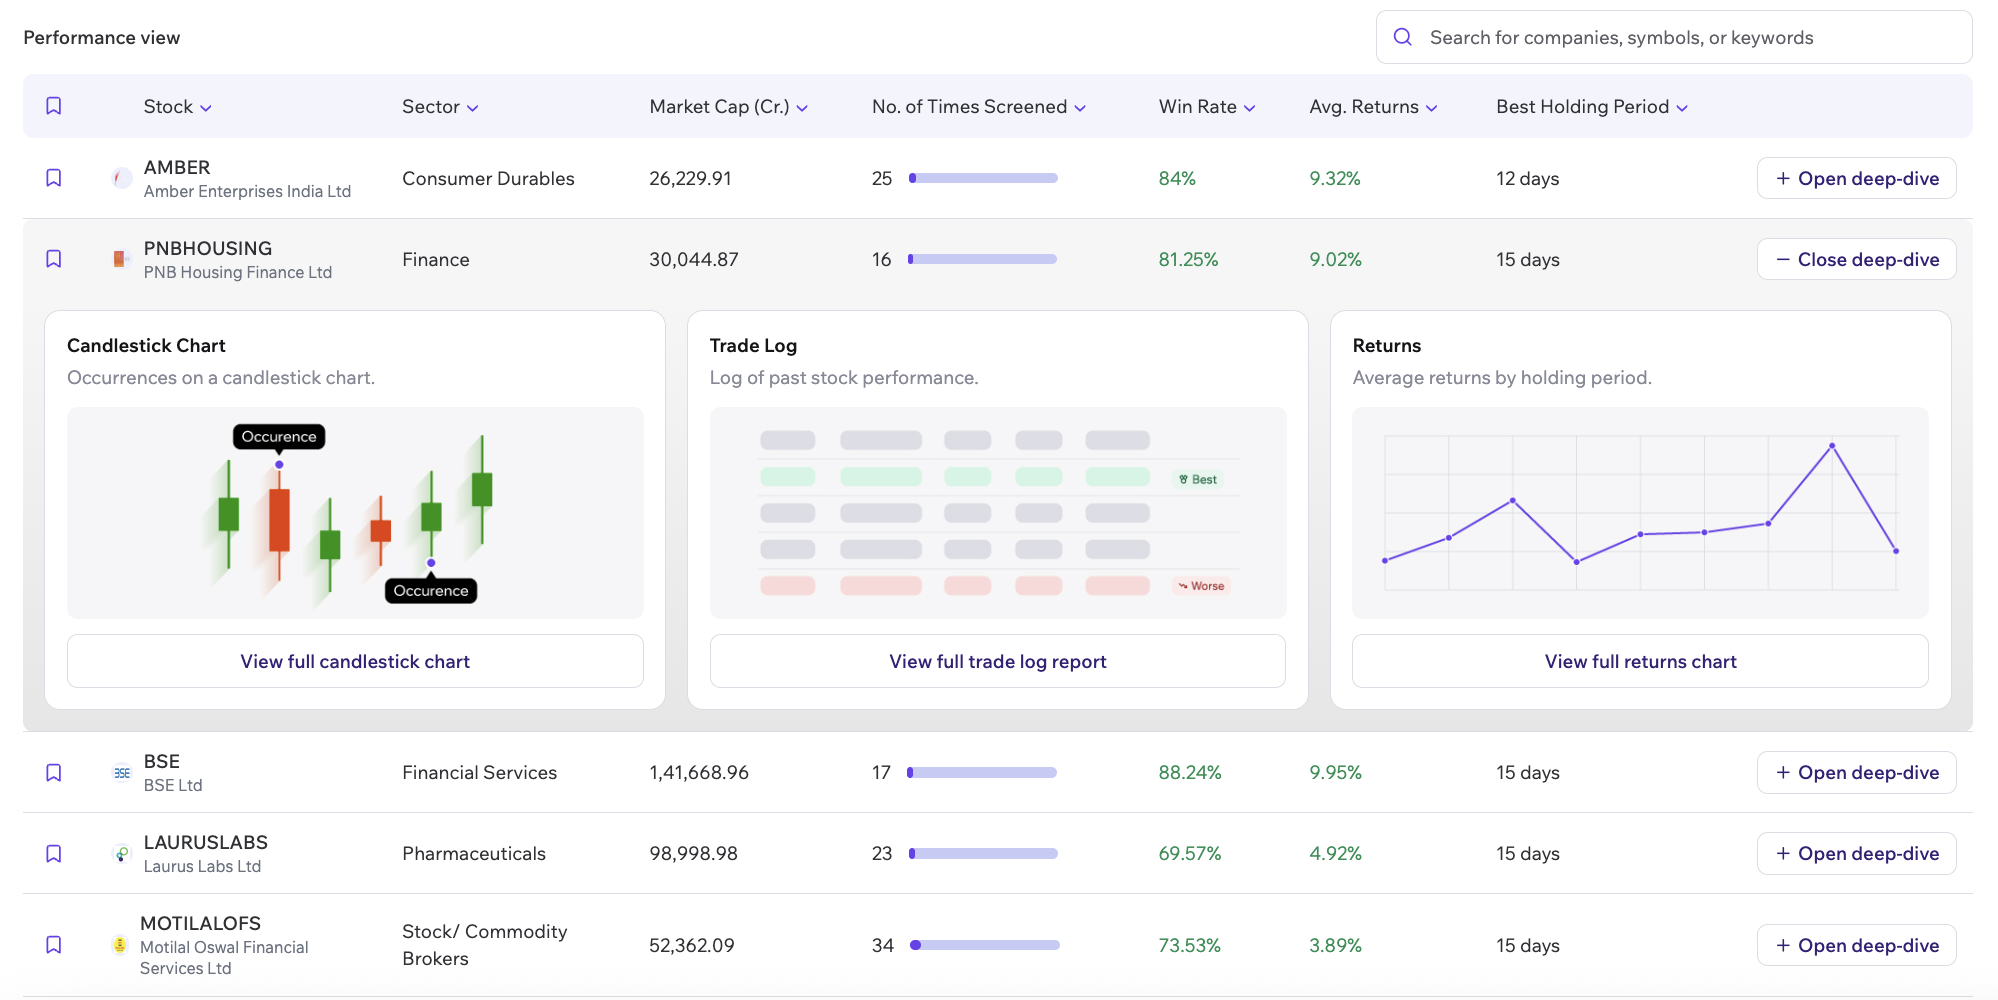Image resolution: width=1998 pixels, height=1000 pixels.
Task: Bookmark the AMBER stock row
Action: tap(54, 178)
